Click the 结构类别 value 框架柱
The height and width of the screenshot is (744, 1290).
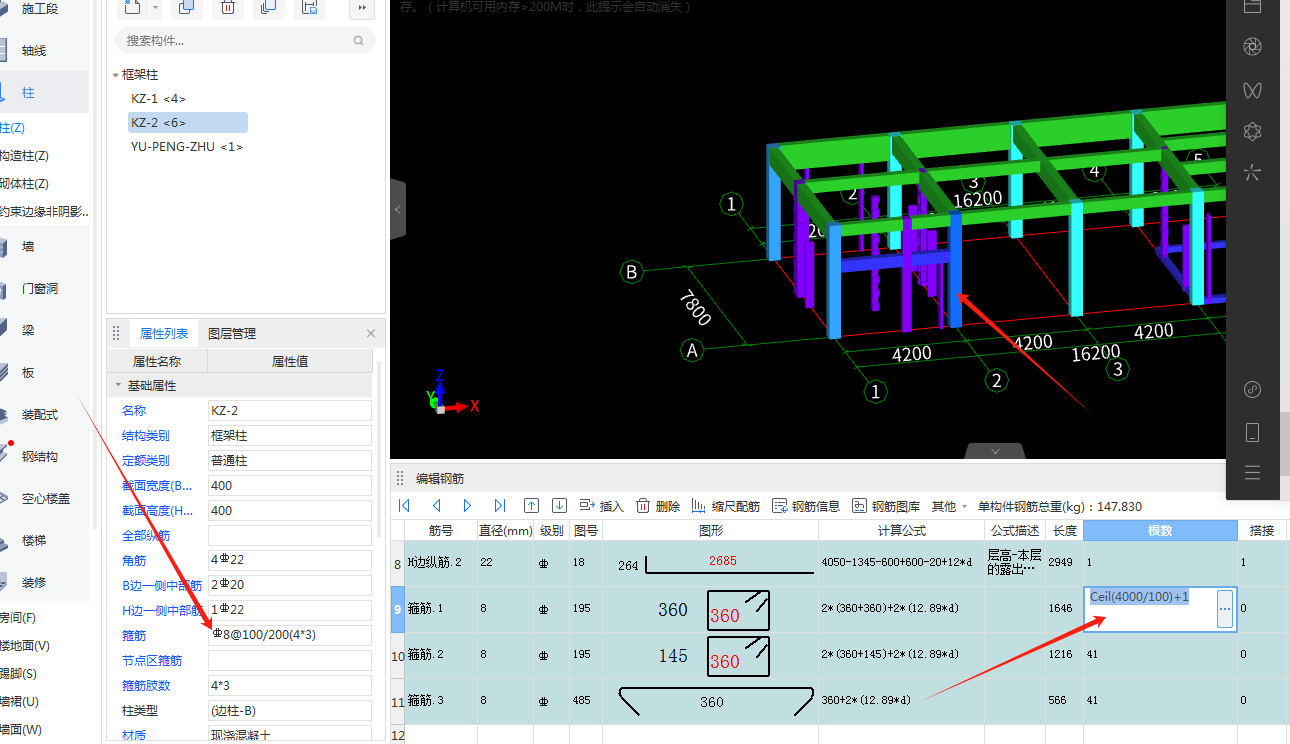(x=290, y=436)
